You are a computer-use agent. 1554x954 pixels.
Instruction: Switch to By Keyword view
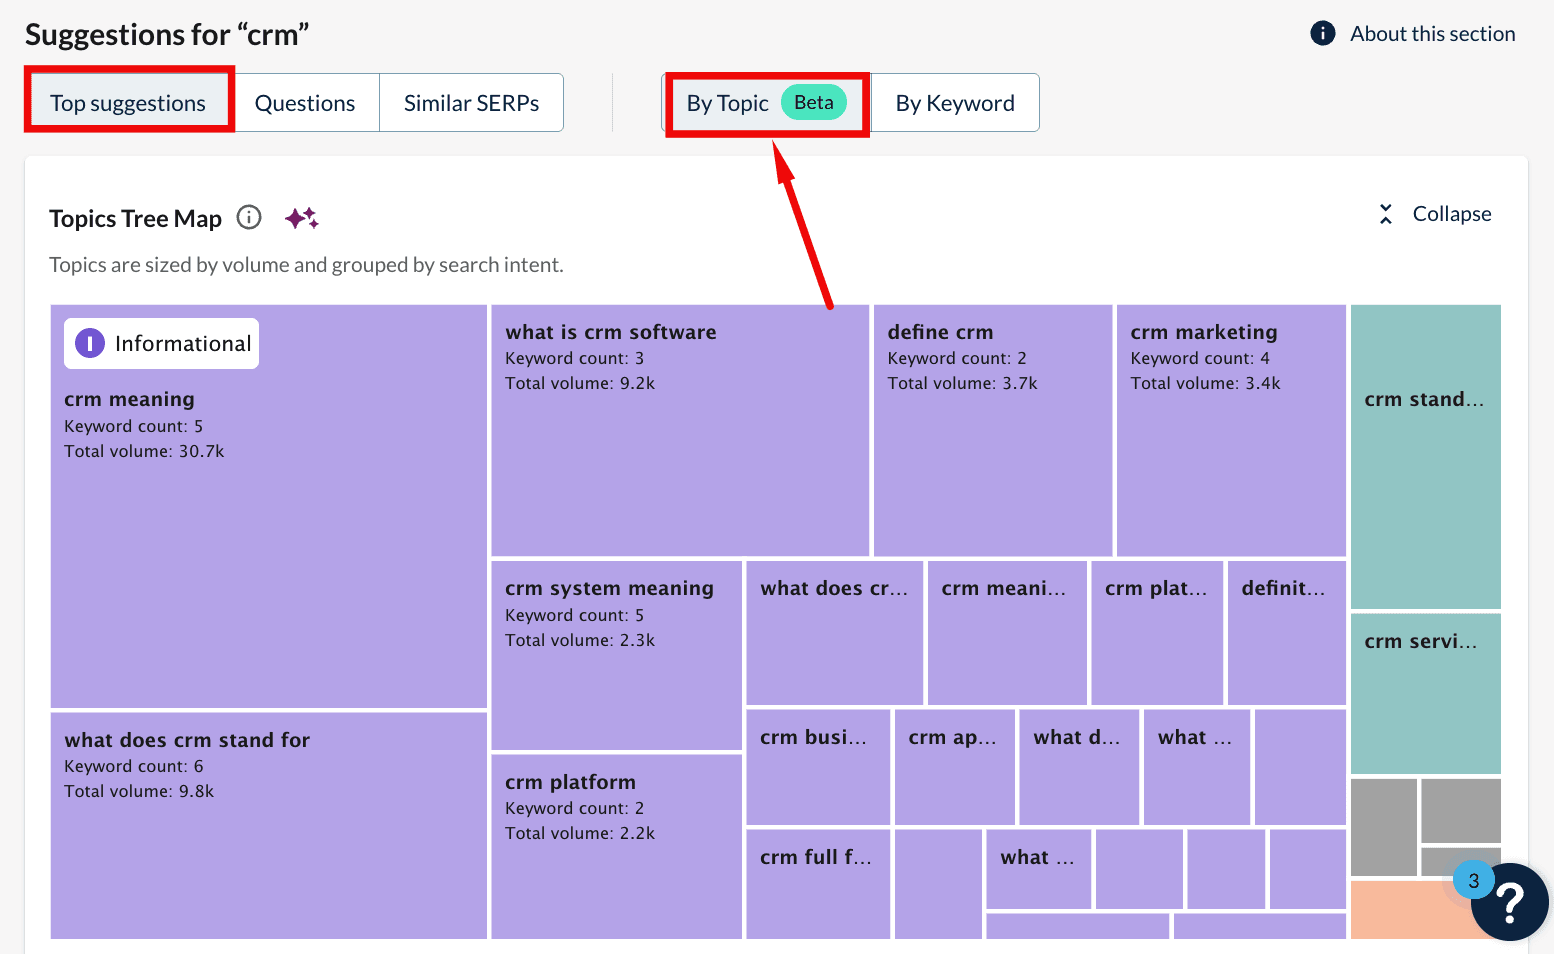click(x=954, y=103)
